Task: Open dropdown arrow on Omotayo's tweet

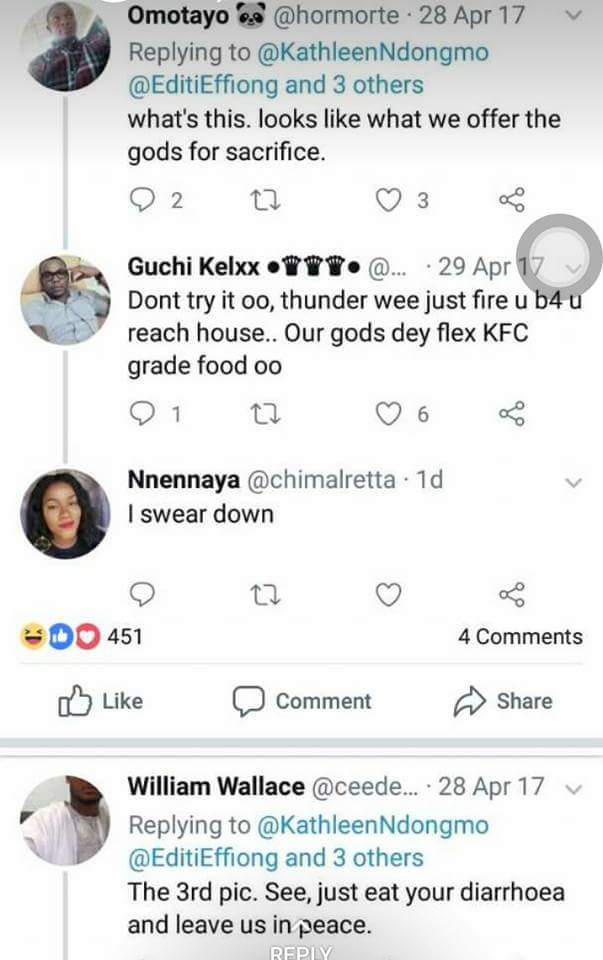Action: [x=573, y=15]
